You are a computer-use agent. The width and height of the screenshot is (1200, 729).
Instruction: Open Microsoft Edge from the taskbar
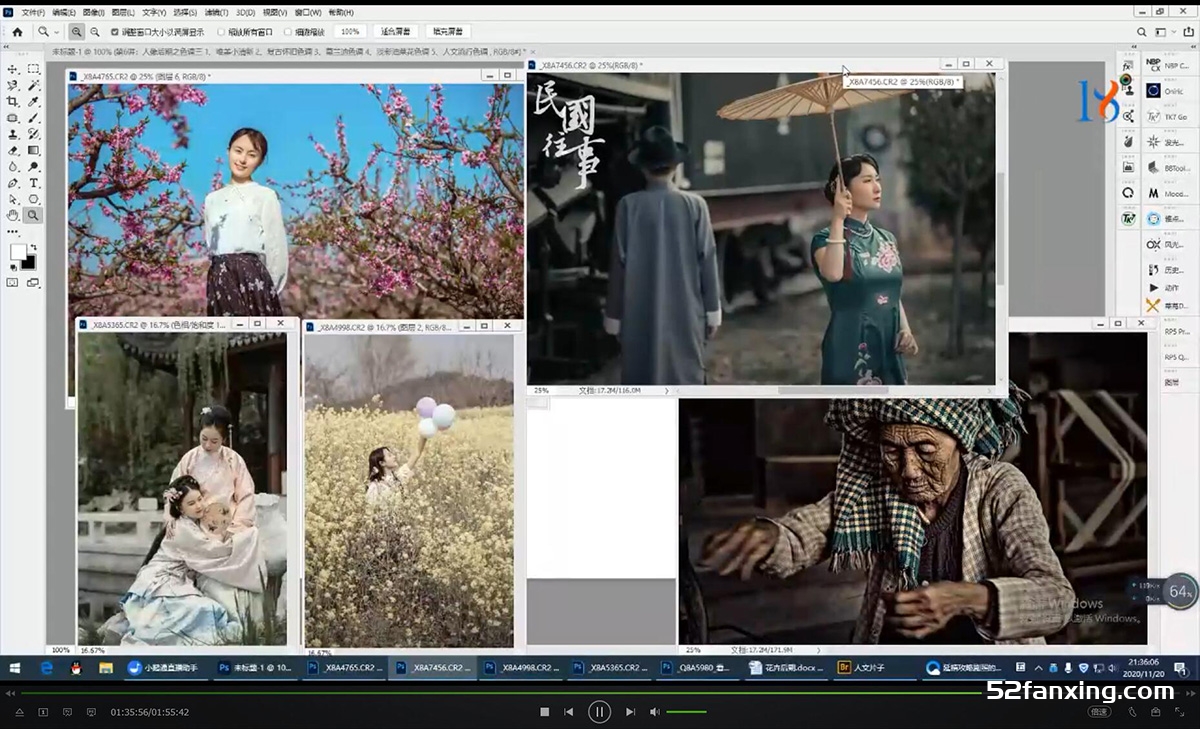point(47,668)
